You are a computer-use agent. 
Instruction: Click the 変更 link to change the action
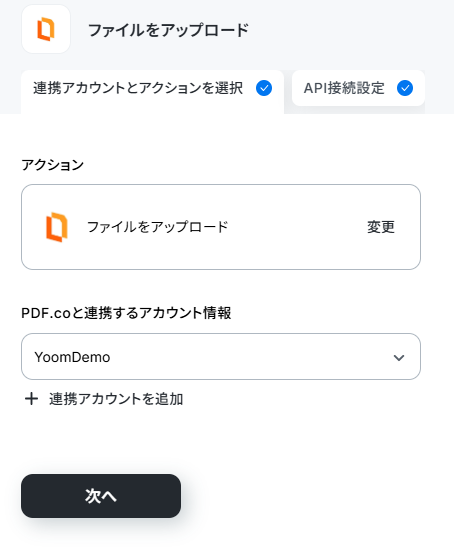pos(381,227)
